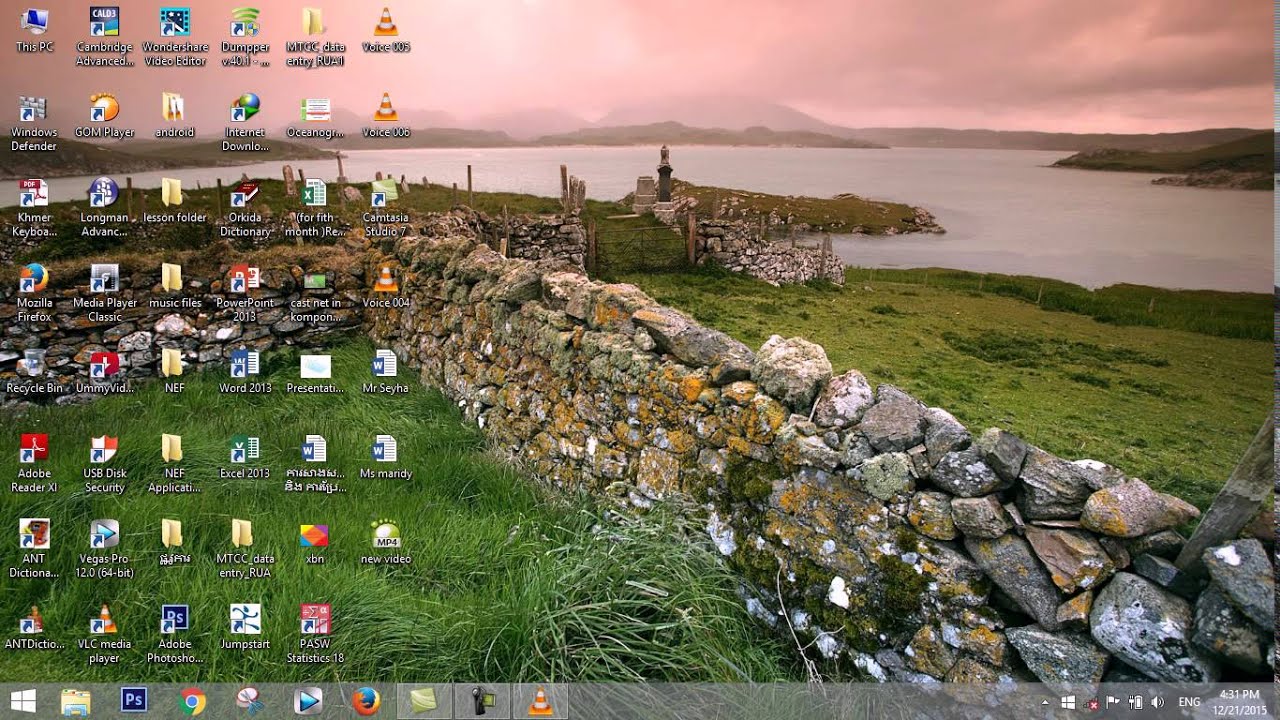Launch ANT Dictiona... desktop shortcut
This screenshot has width=1280, height=720.
click(34, 549)
